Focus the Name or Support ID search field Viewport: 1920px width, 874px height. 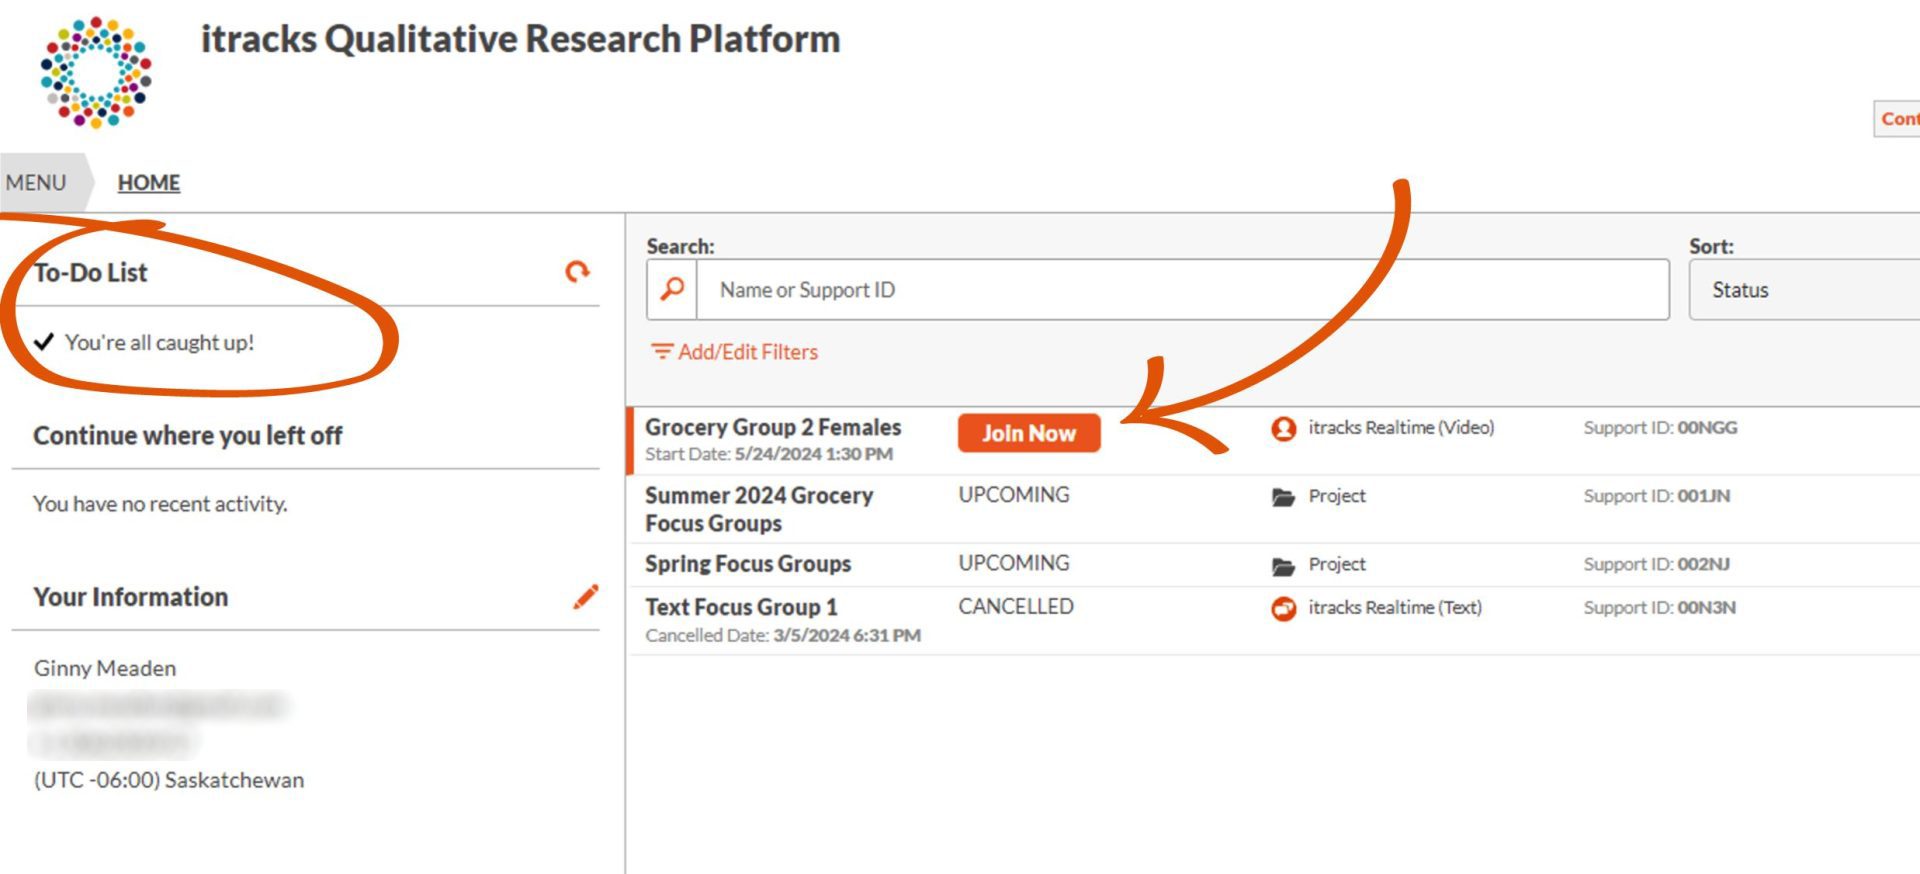pyautogui.click(x=1183, y=290)
